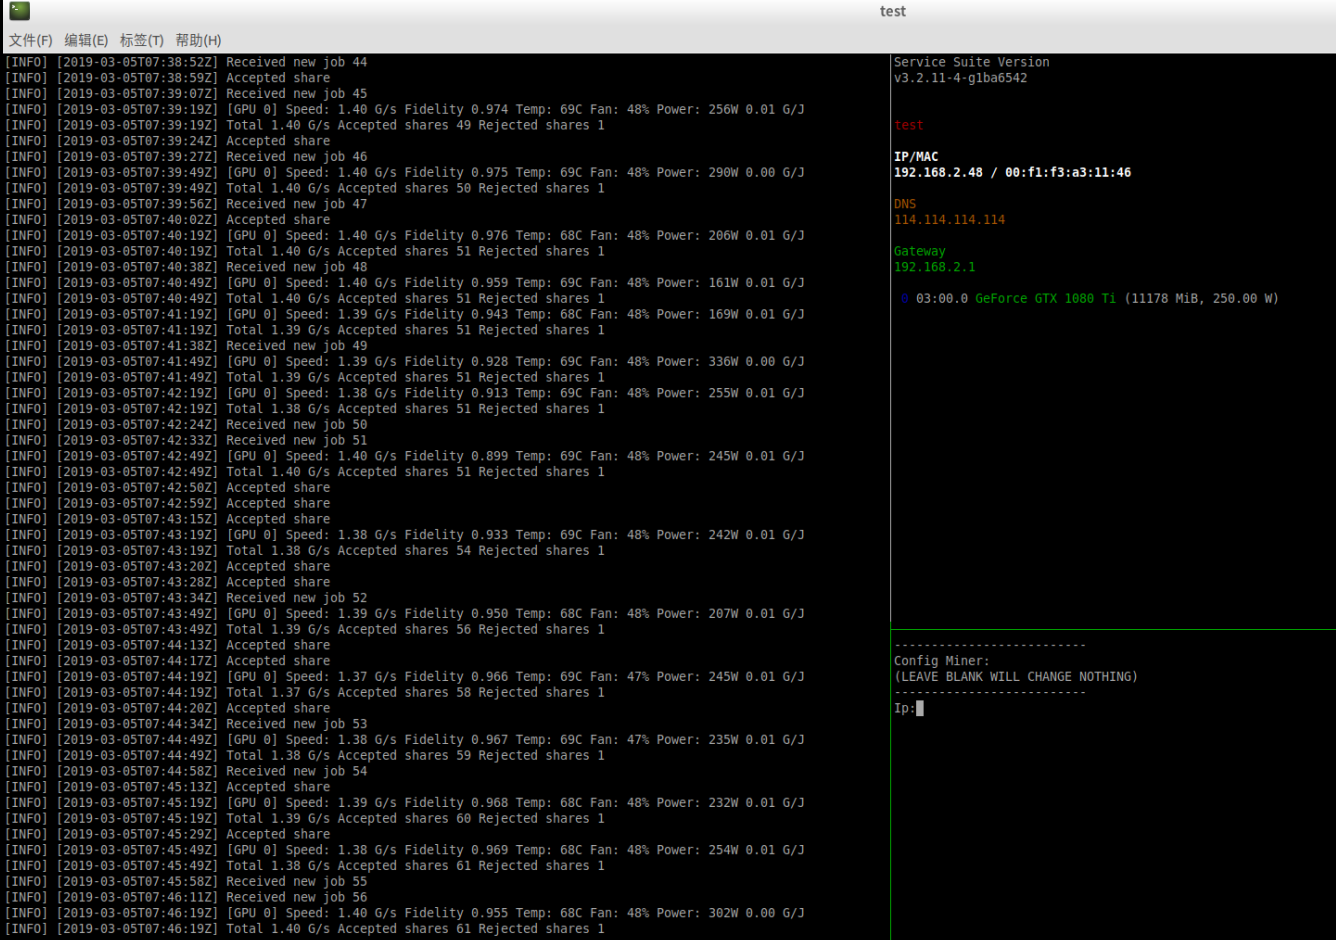Open the 编辑(E) menu

(86, 40)
